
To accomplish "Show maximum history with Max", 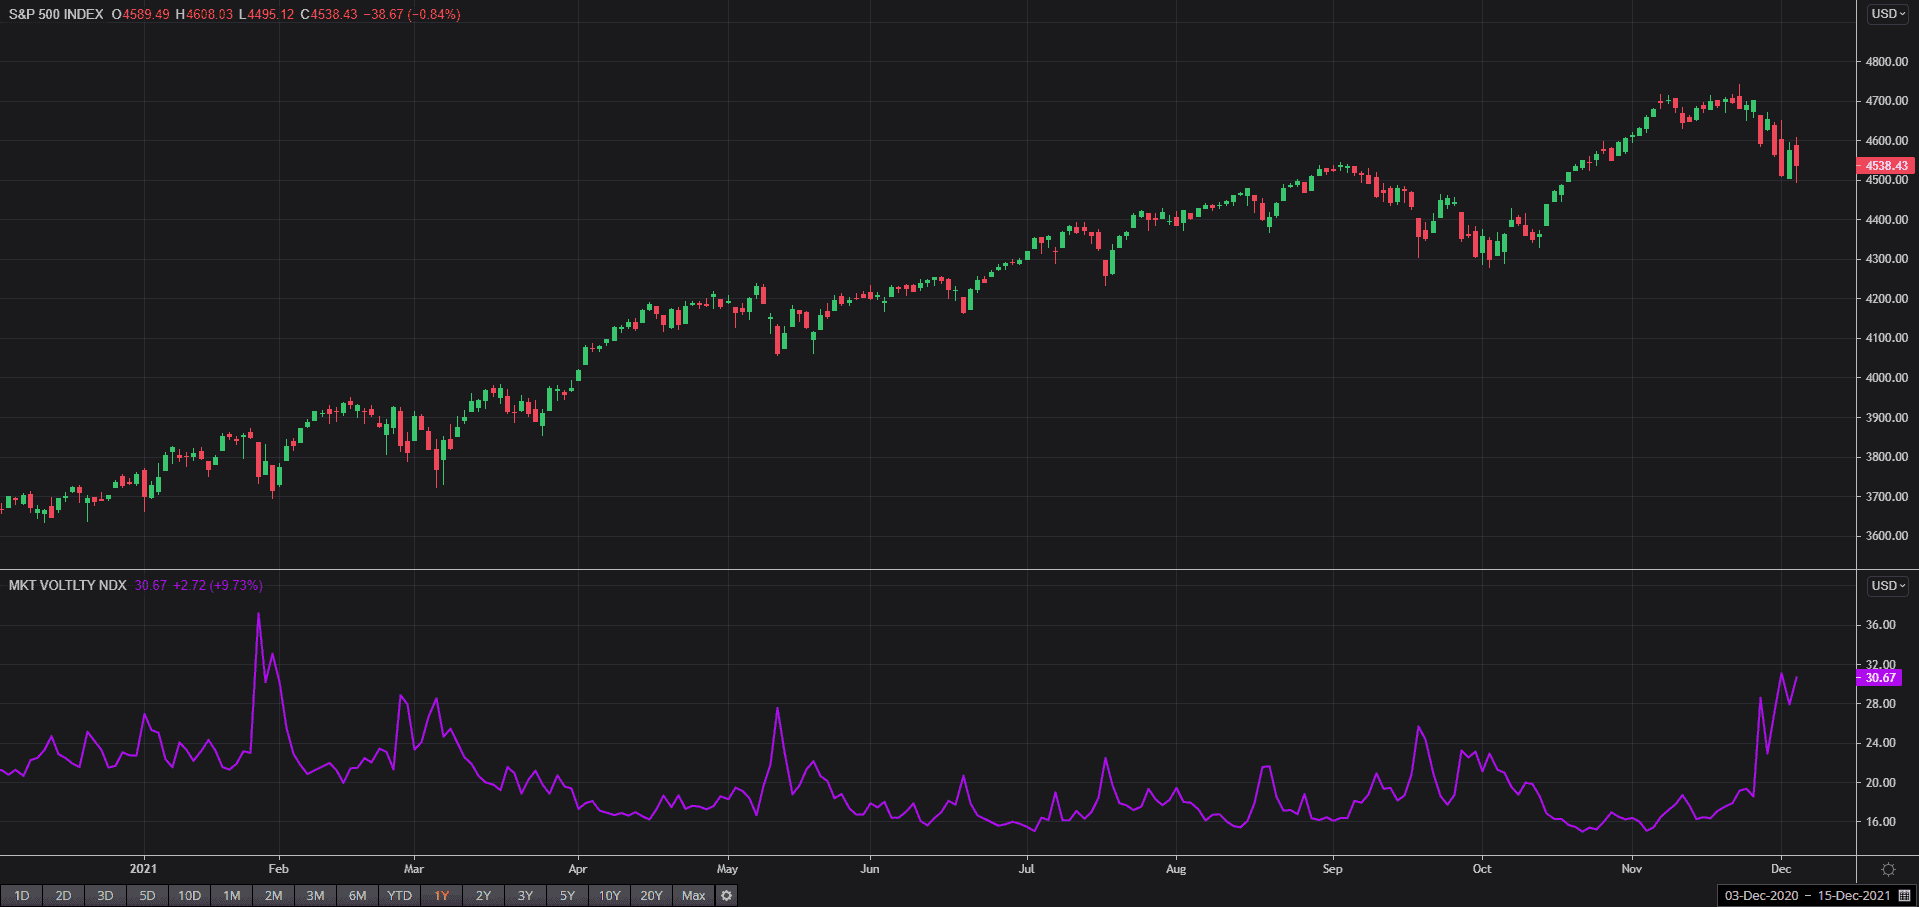I will pos(693,896).
